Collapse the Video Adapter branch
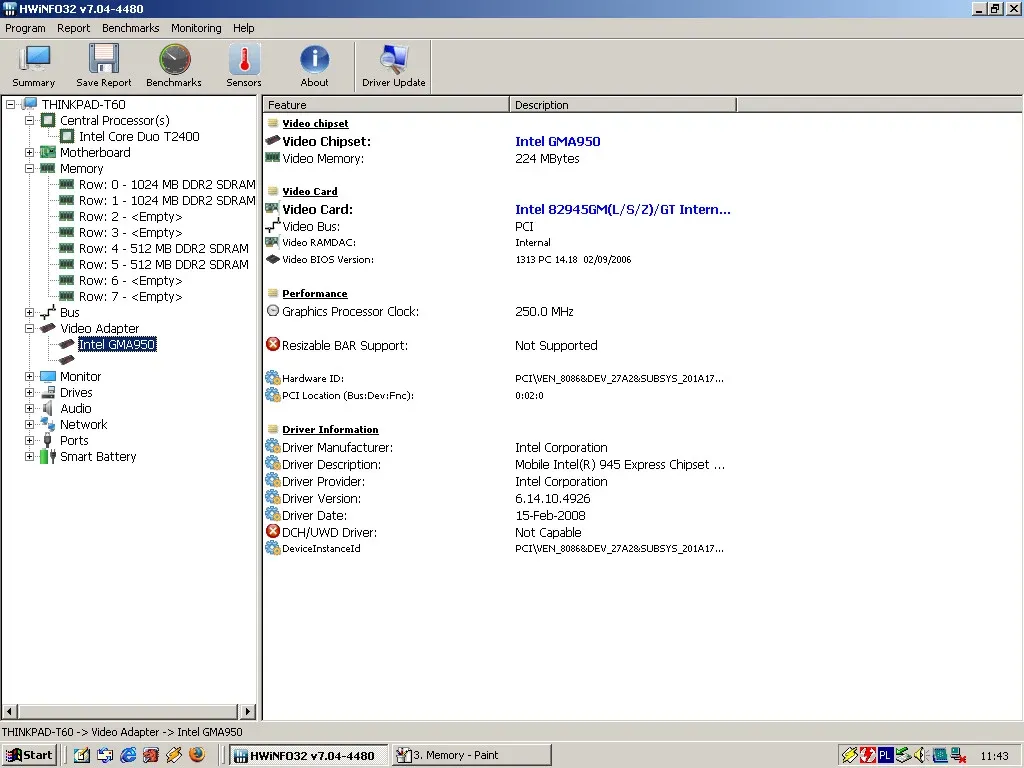This screenshot has width=1024, height=768. click(x=29, y=328)
